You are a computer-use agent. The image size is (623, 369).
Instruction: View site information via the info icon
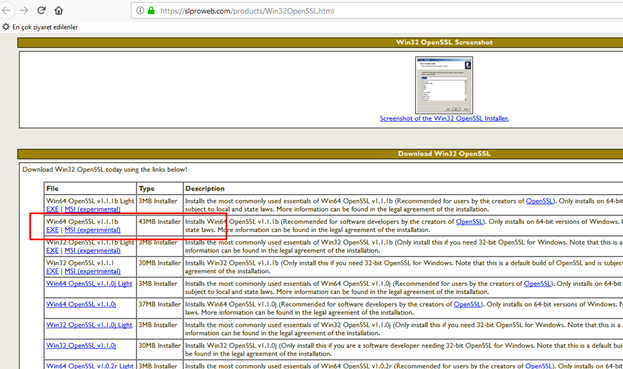tap(140, 11)
